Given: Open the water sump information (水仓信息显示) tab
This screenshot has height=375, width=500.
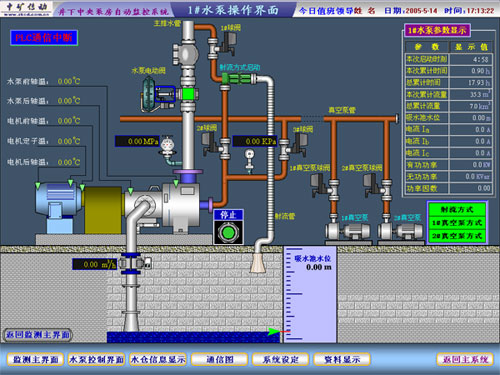Looking at the screenshot, I should tap(158, 359).
